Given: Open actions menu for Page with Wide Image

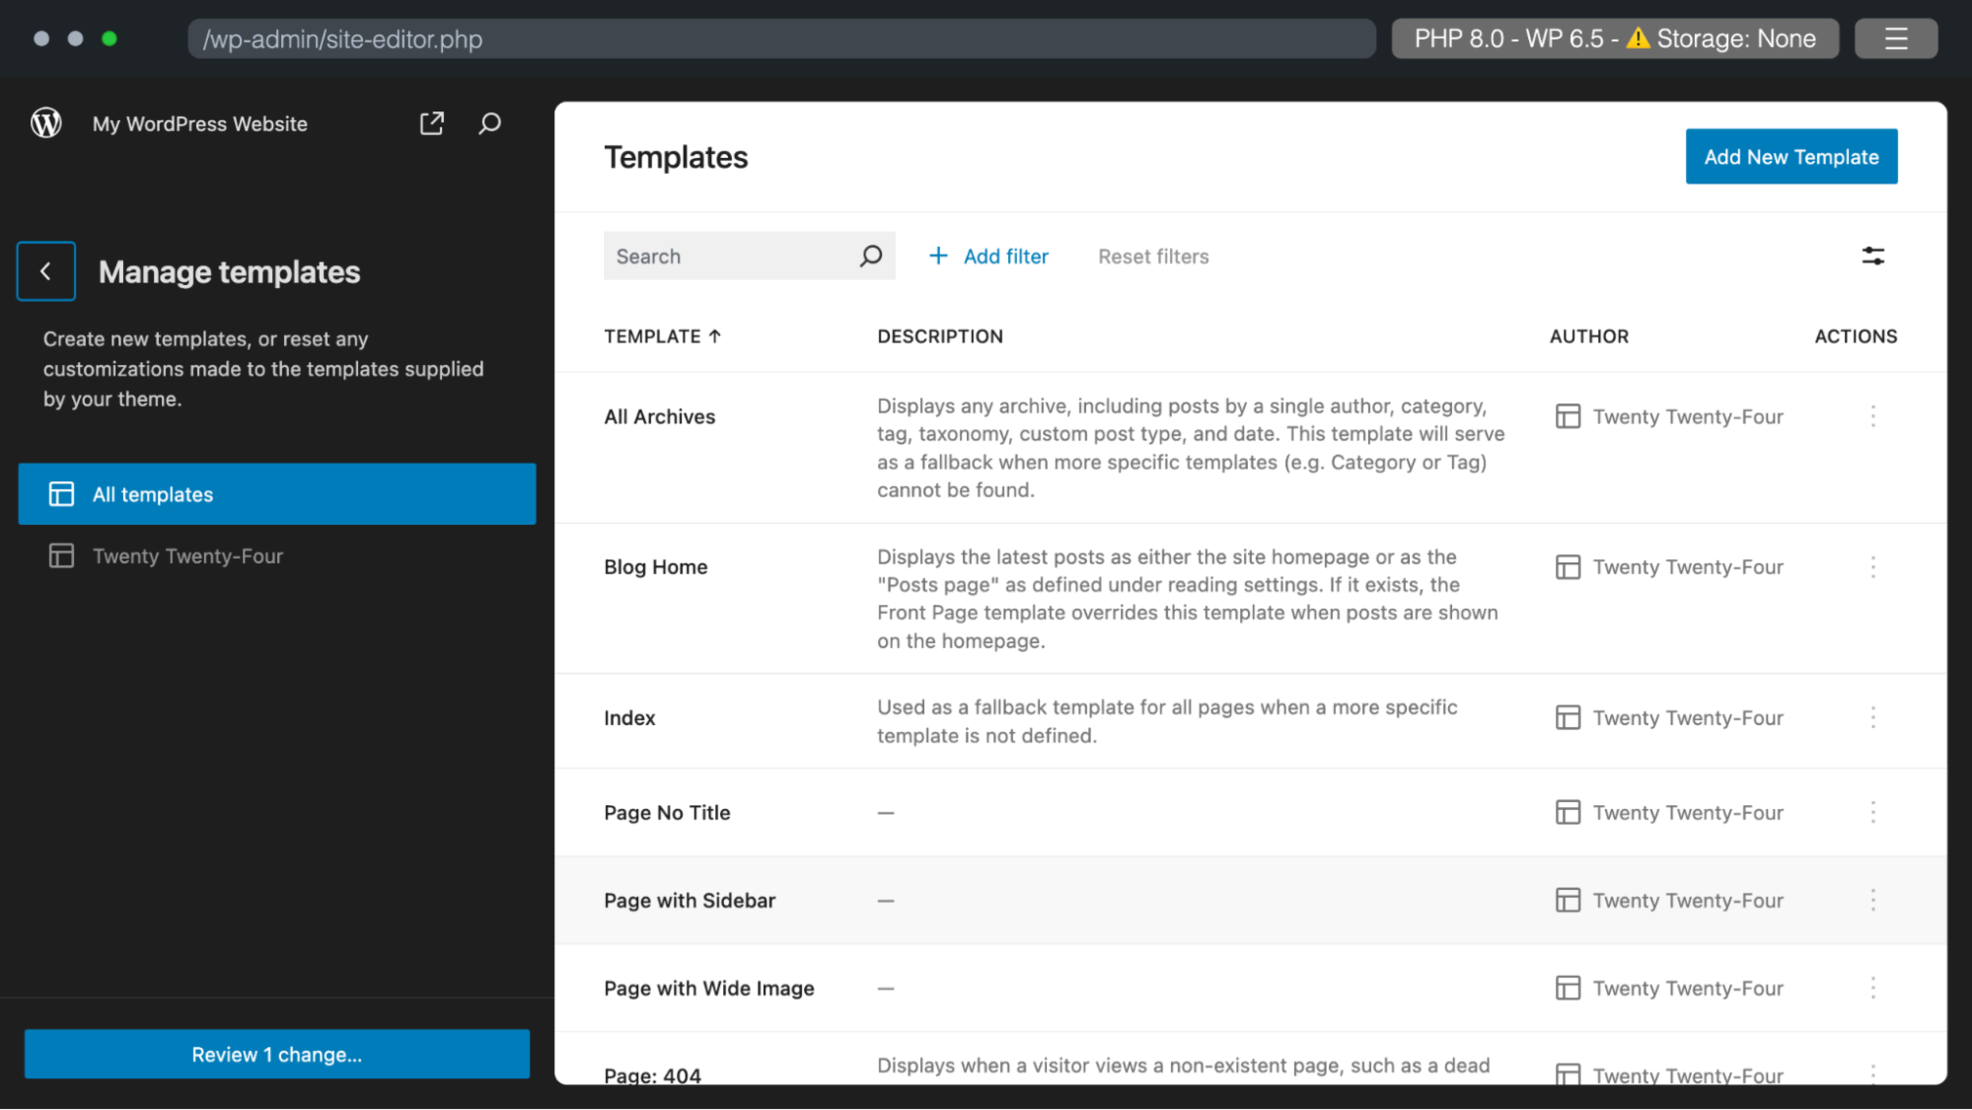Looking at the screenshot, I should point(1873,988).
